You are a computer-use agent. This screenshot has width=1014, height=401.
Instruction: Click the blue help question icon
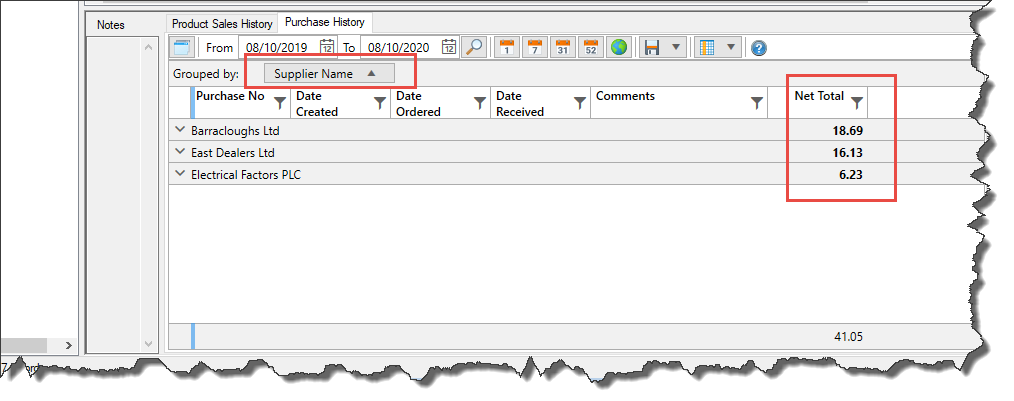759,47
